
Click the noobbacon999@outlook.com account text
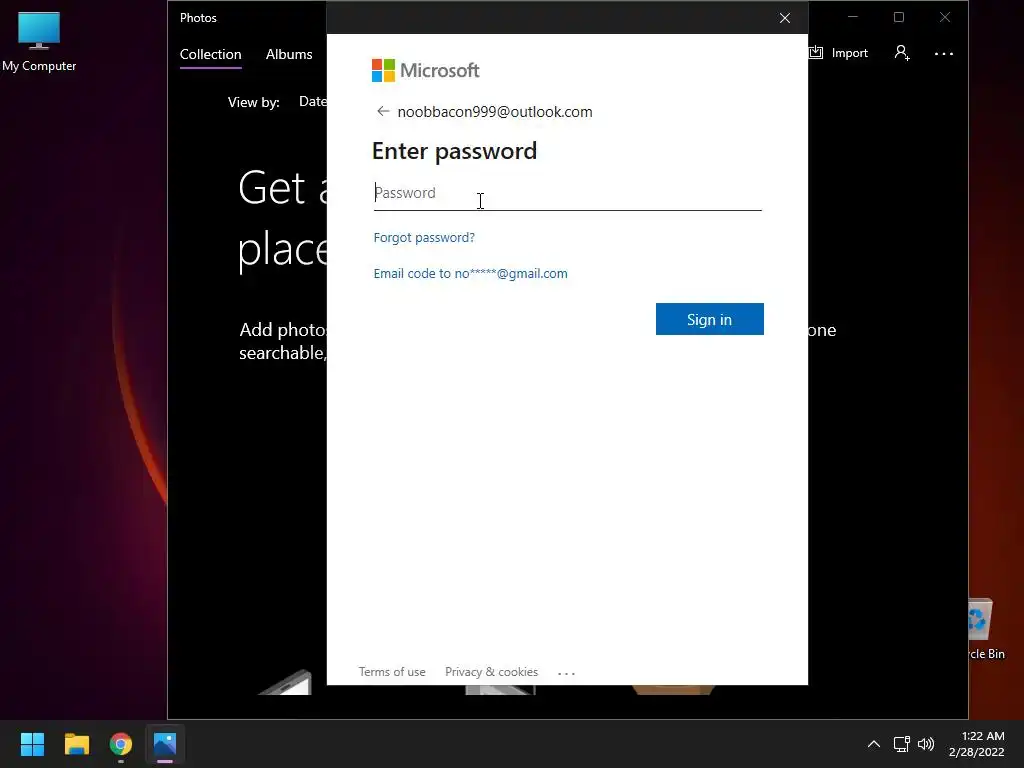click(495, 112)
